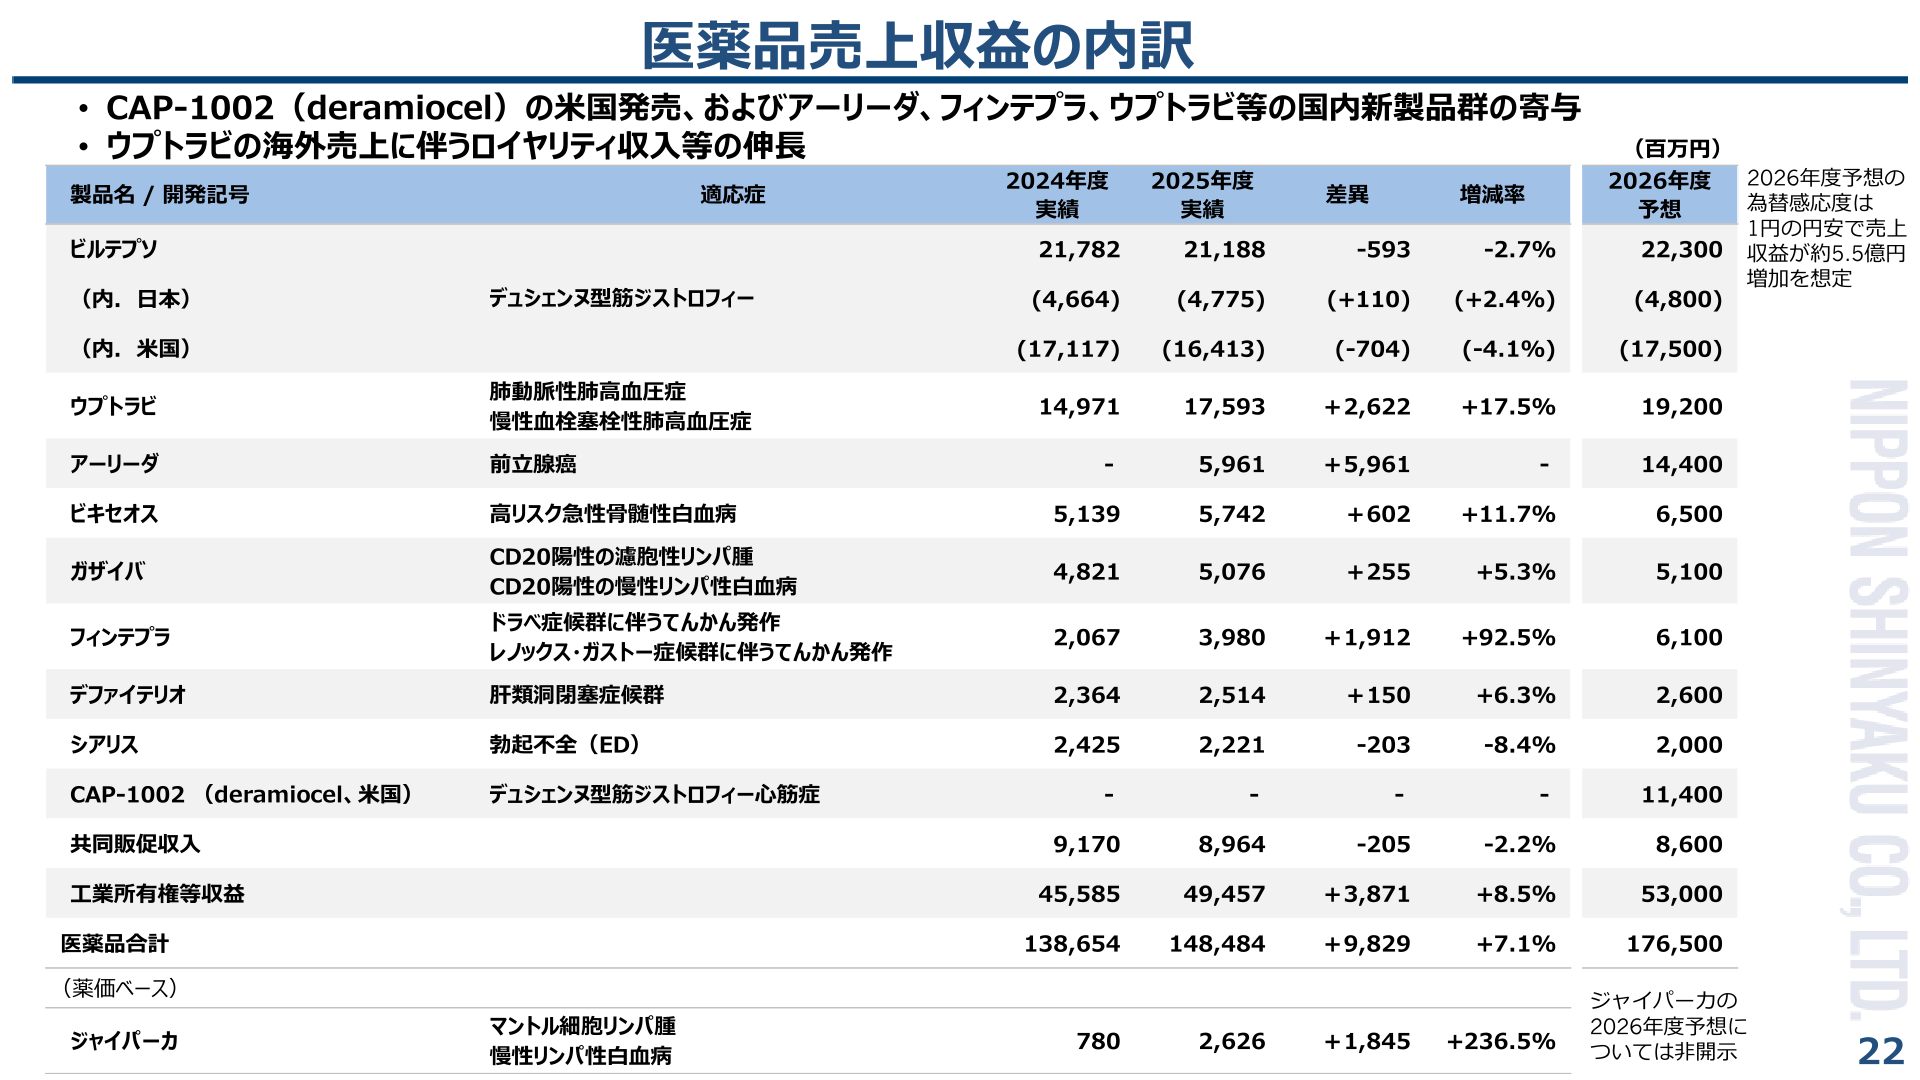Select ウプトラビ's 2025 value 17,593

coord(1224,407)
